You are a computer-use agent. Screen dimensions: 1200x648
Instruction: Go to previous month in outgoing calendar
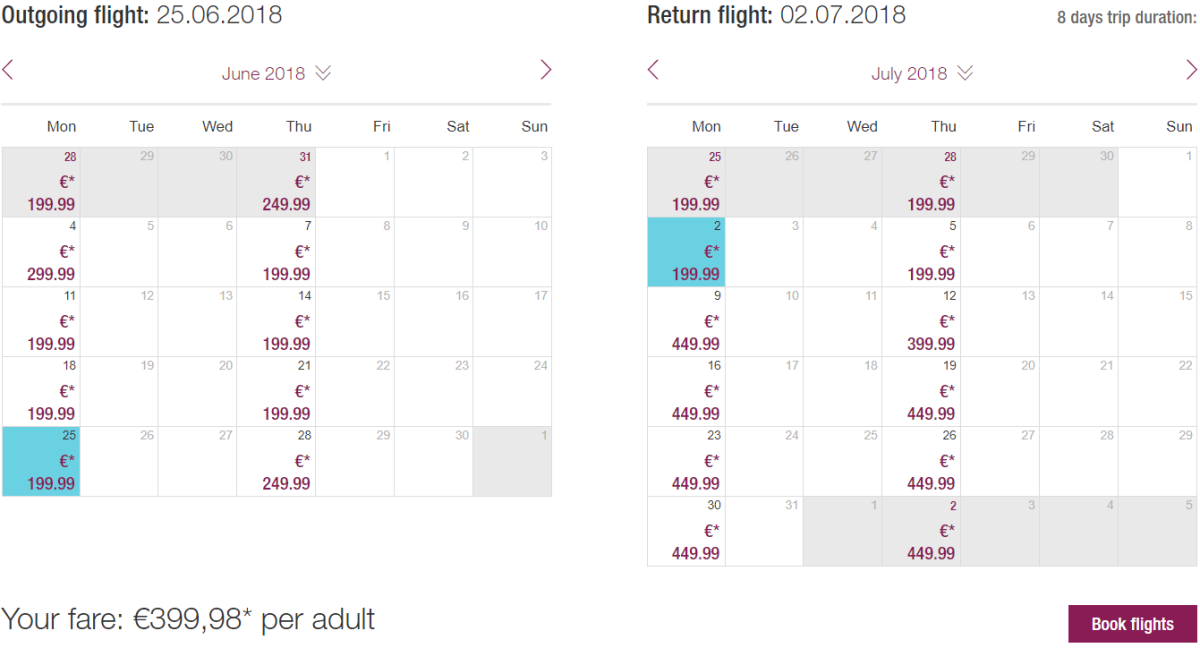pyautogui.click(x=8, y=70)
